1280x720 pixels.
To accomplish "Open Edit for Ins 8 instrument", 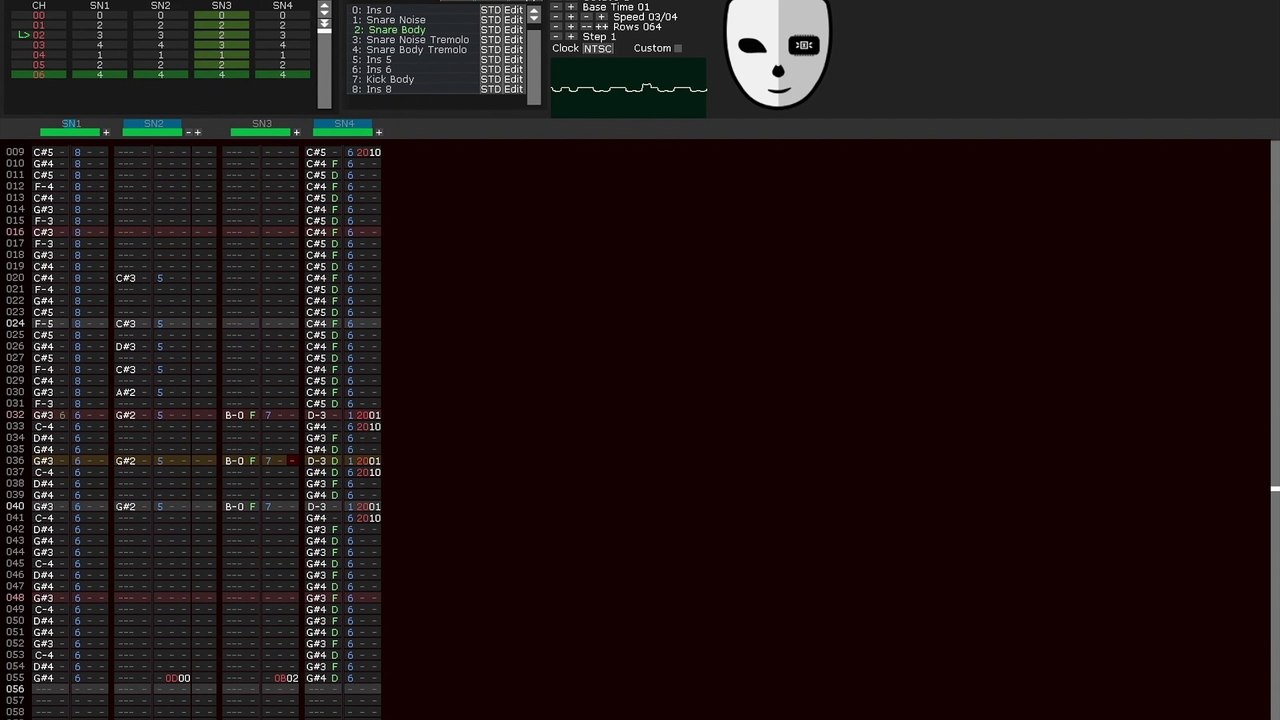I will [513, 89].
